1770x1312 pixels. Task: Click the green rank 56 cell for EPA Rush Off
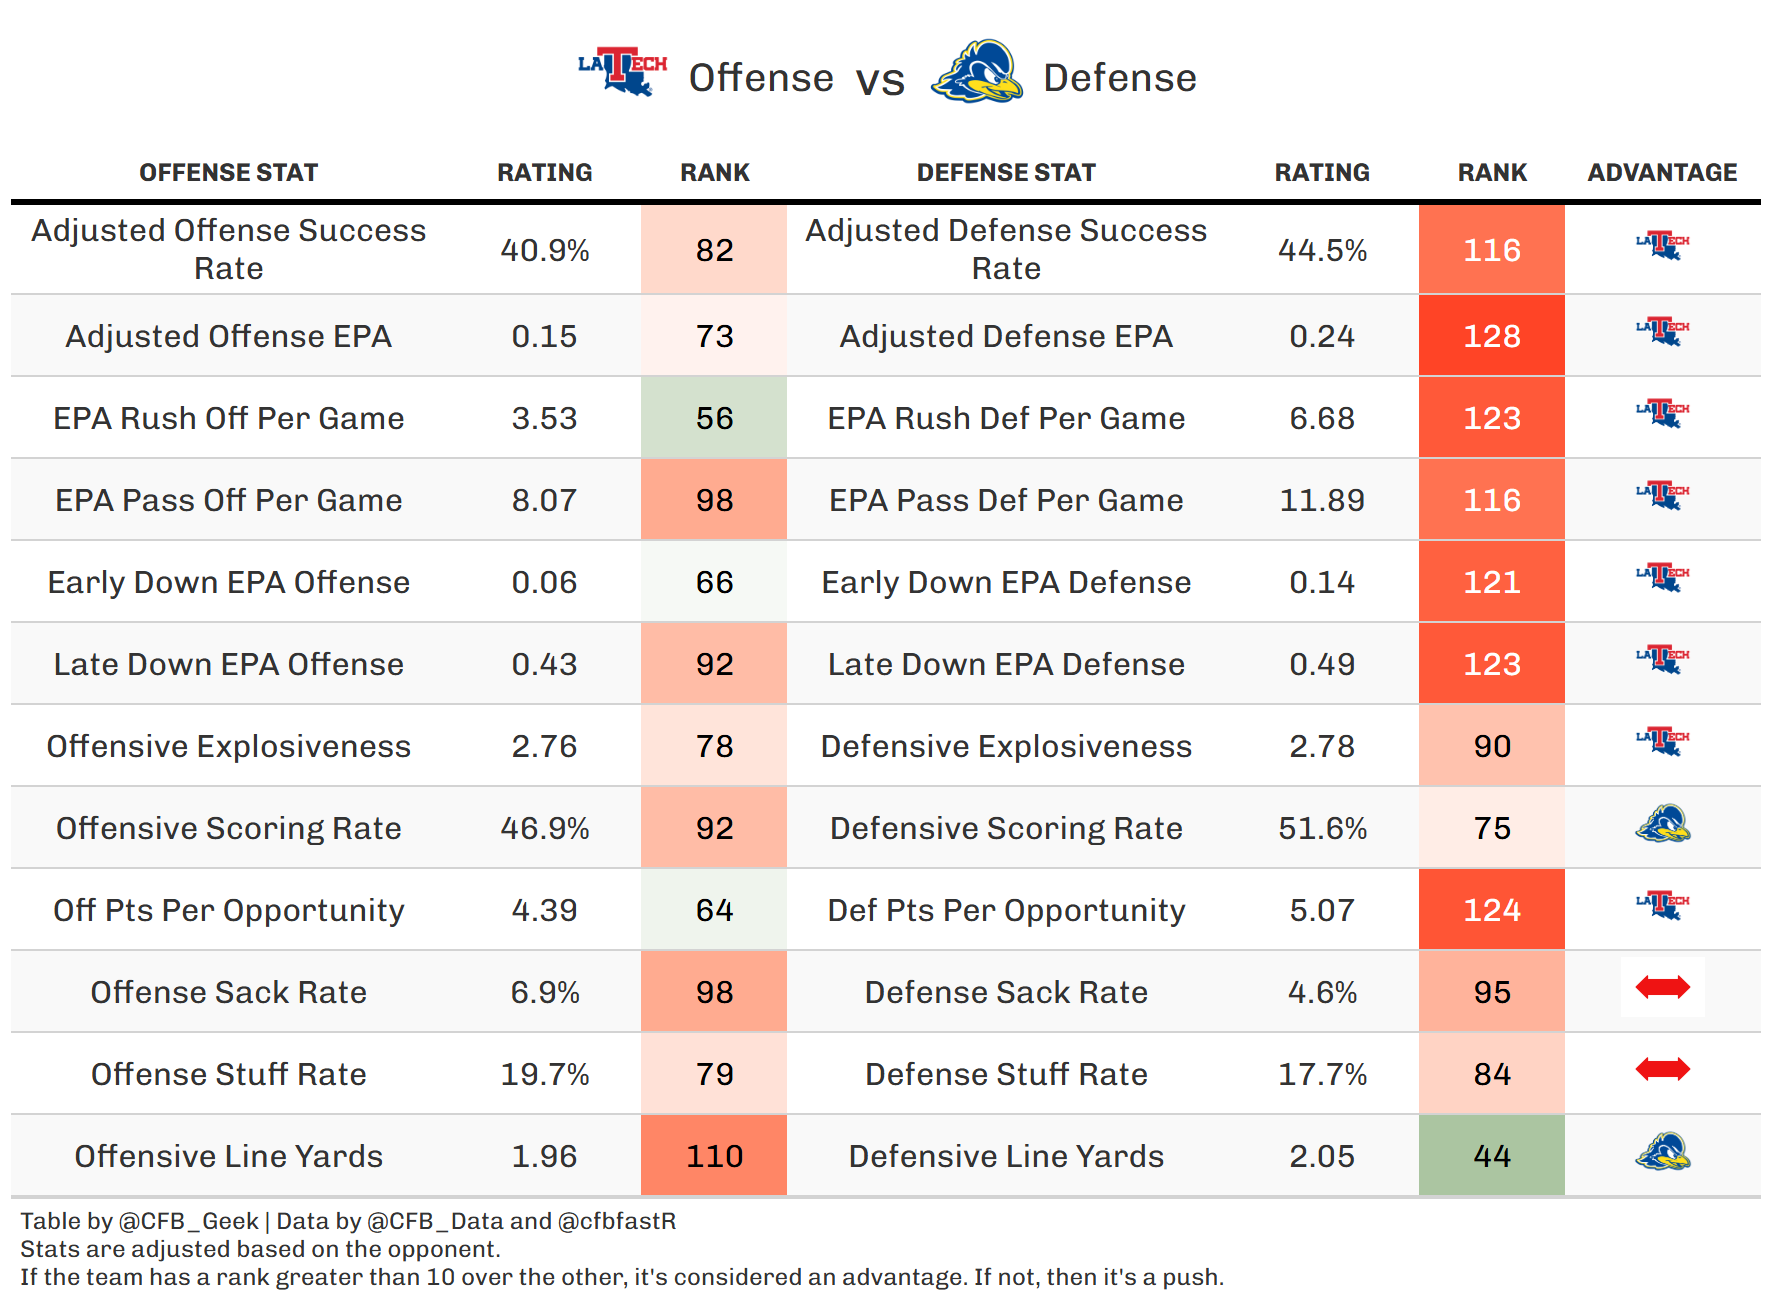pyautogui.click(x=714, y=418)
